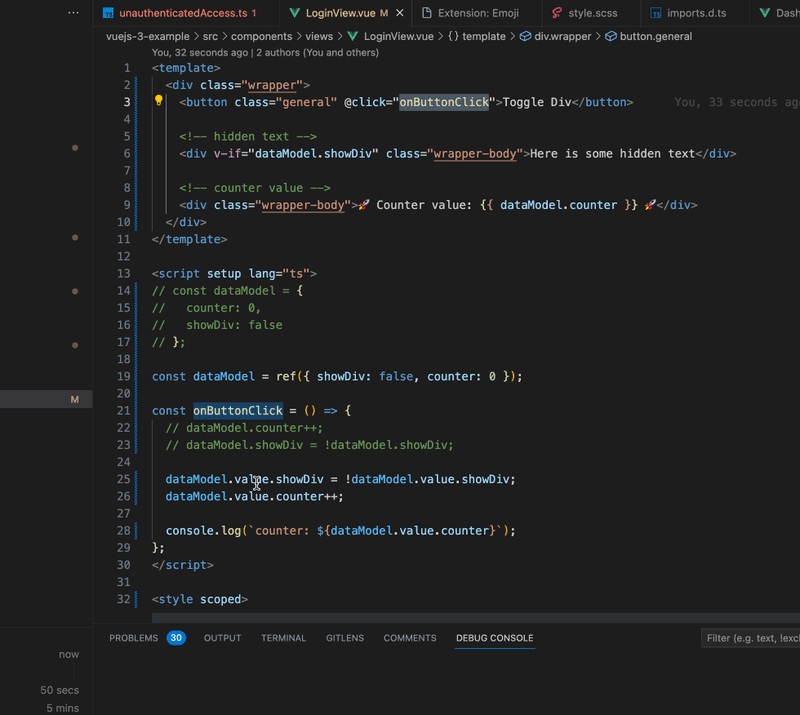
Task: Close the LoginView.vue tab
Action: pos(400,13)
